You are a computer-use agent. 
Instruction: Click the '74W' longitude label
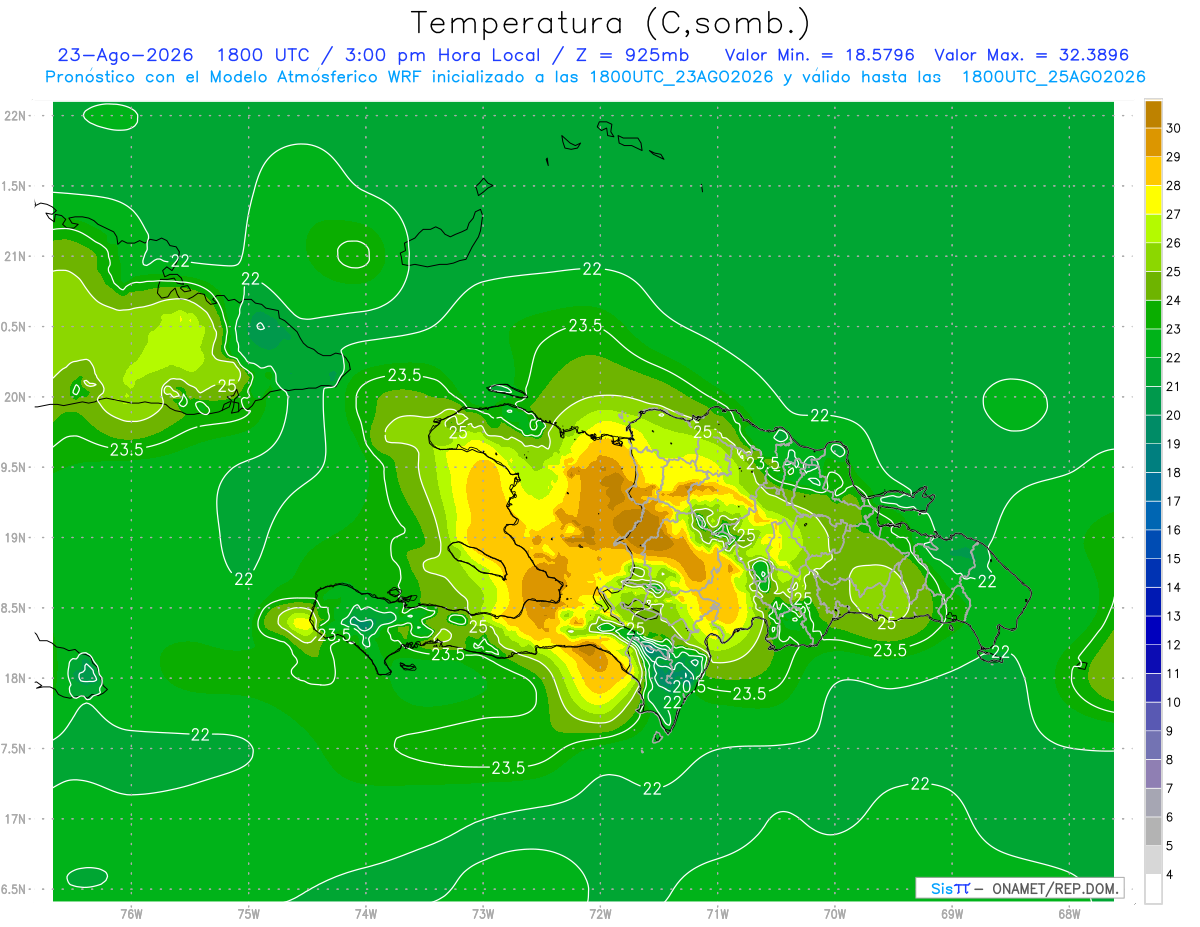click(x=366, y=914)
